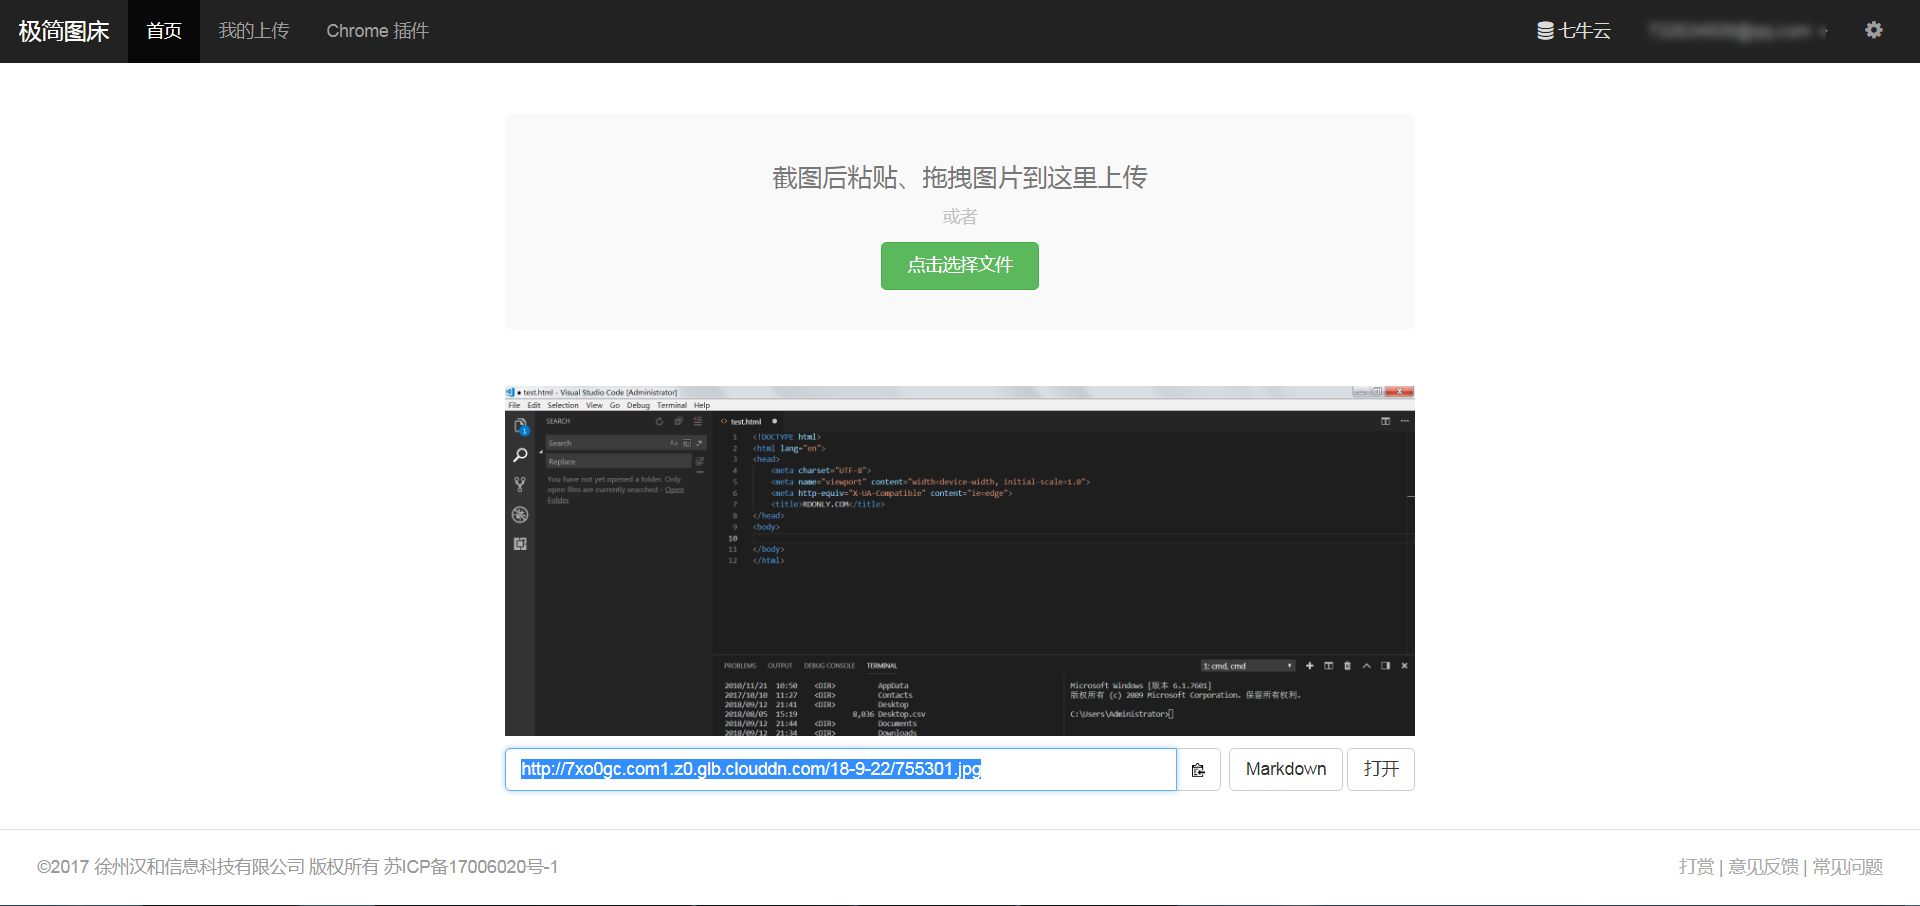
Task: Expand the blurred account email dropdown
Action: (1739, 31)
